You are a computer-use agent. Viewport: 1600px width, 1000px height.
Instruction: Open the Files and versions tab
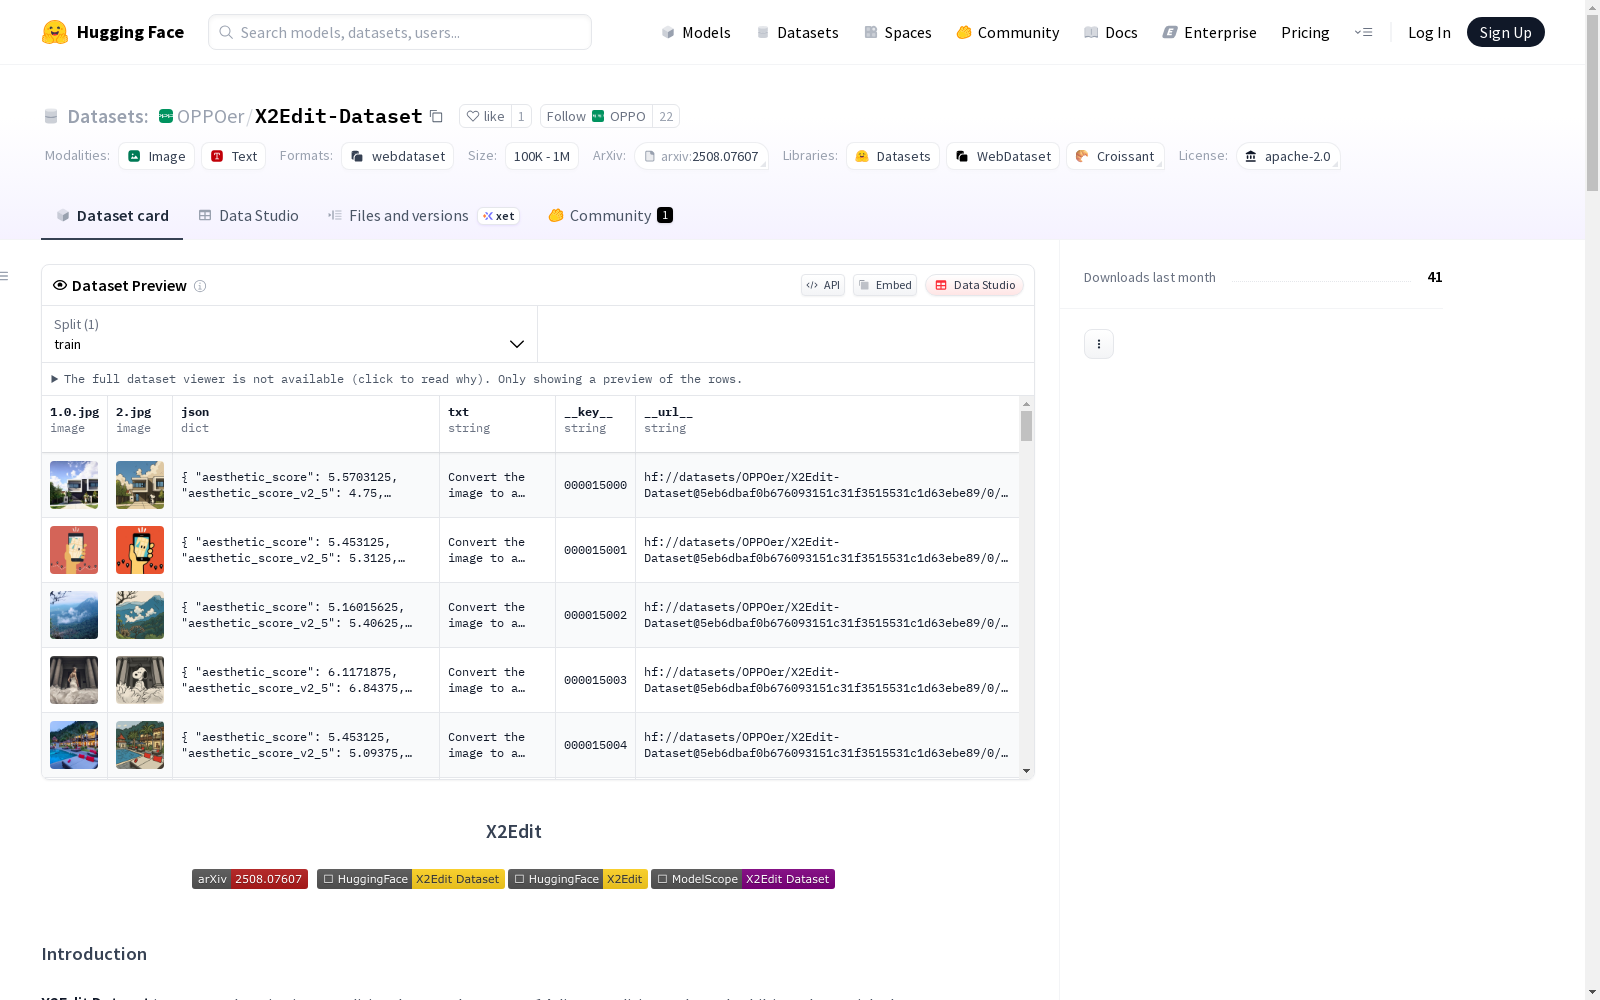pos(423,216)
